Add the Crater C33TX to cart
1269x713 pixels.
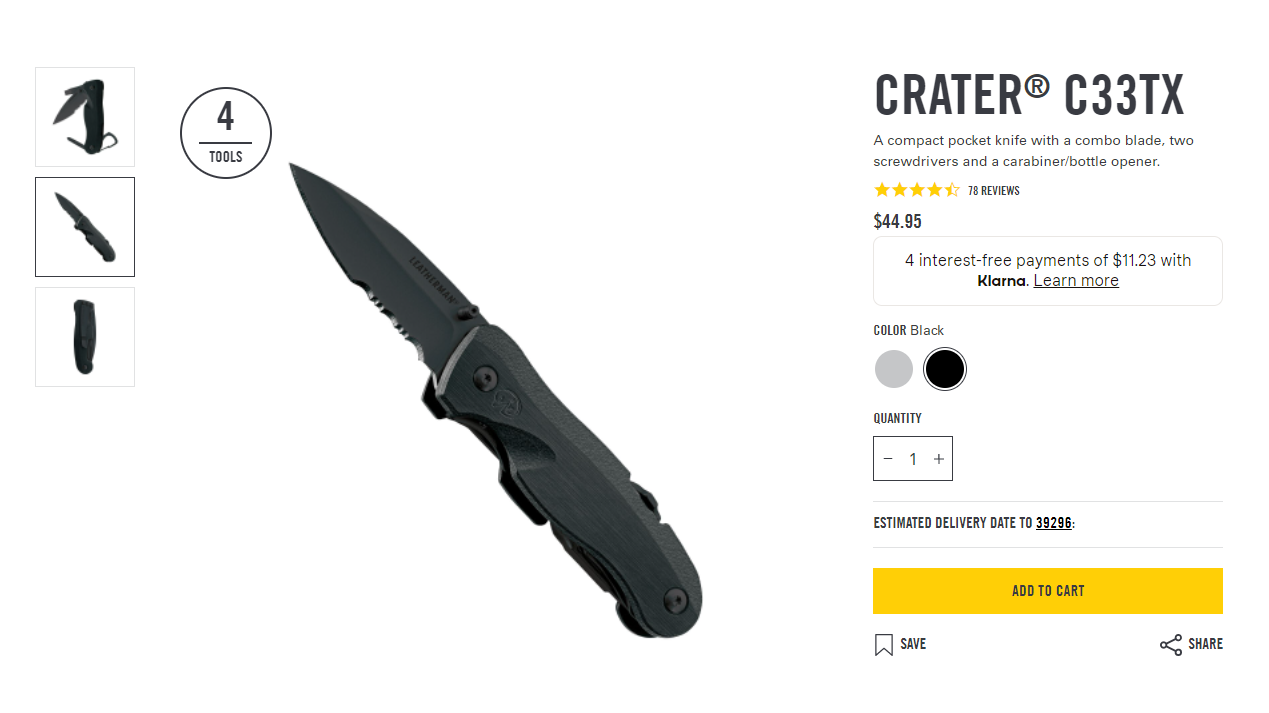[1048, 591]
